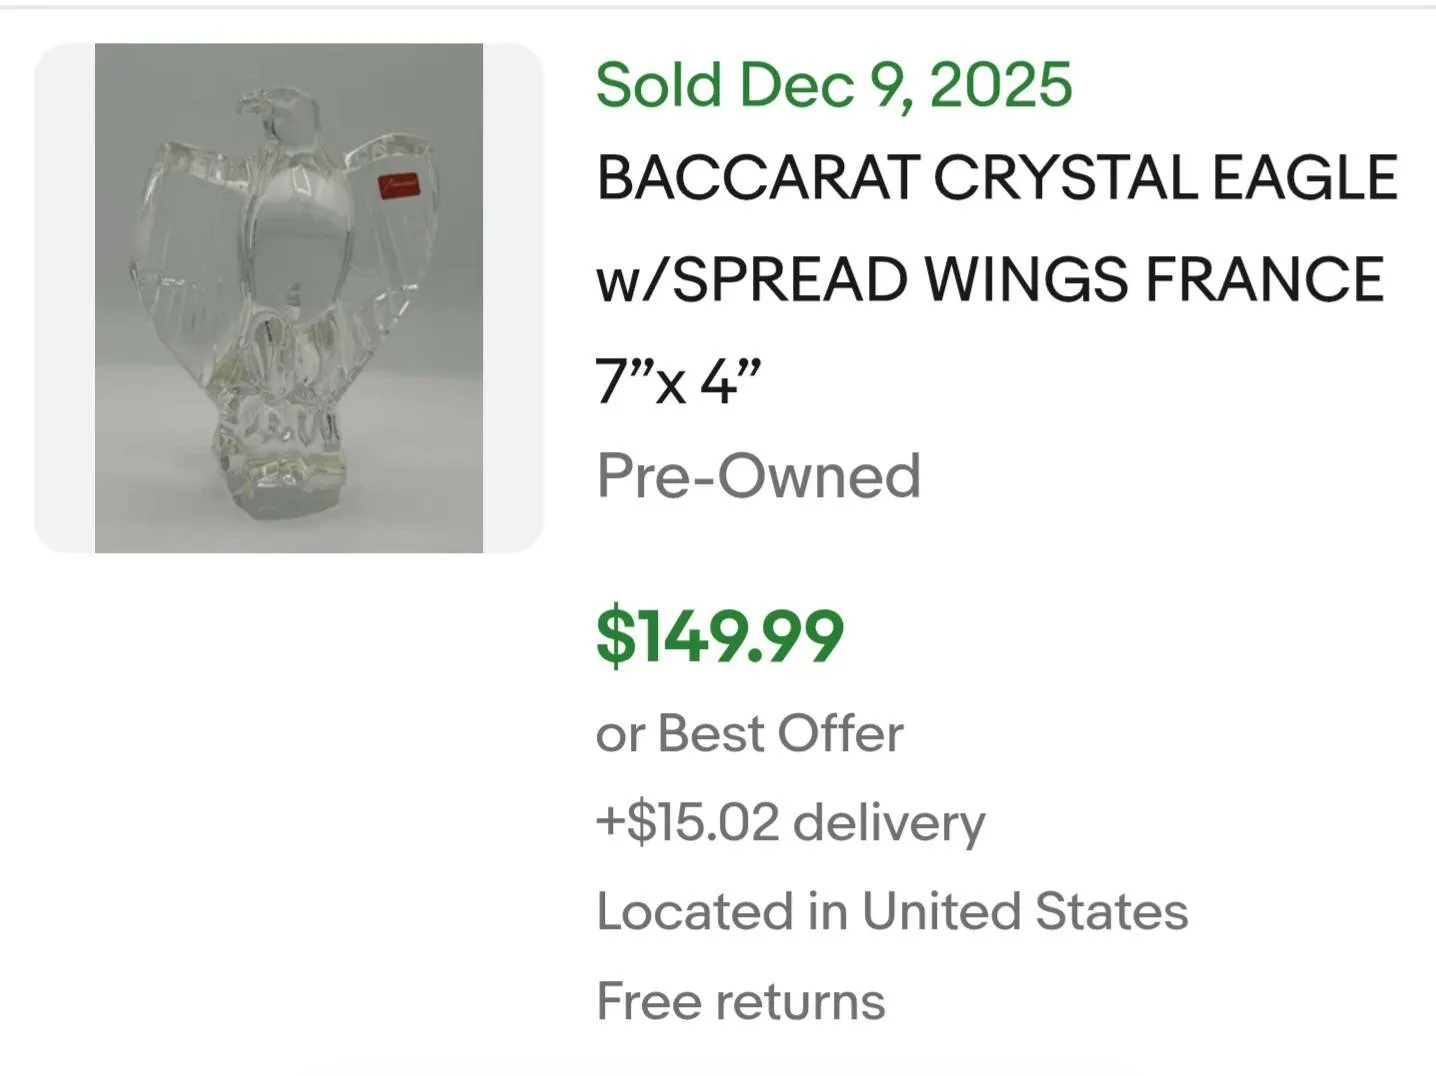Screen dimensions: 1436x1076
Task: Click the Pre-Owned condition label
Action: pos(758,476)
